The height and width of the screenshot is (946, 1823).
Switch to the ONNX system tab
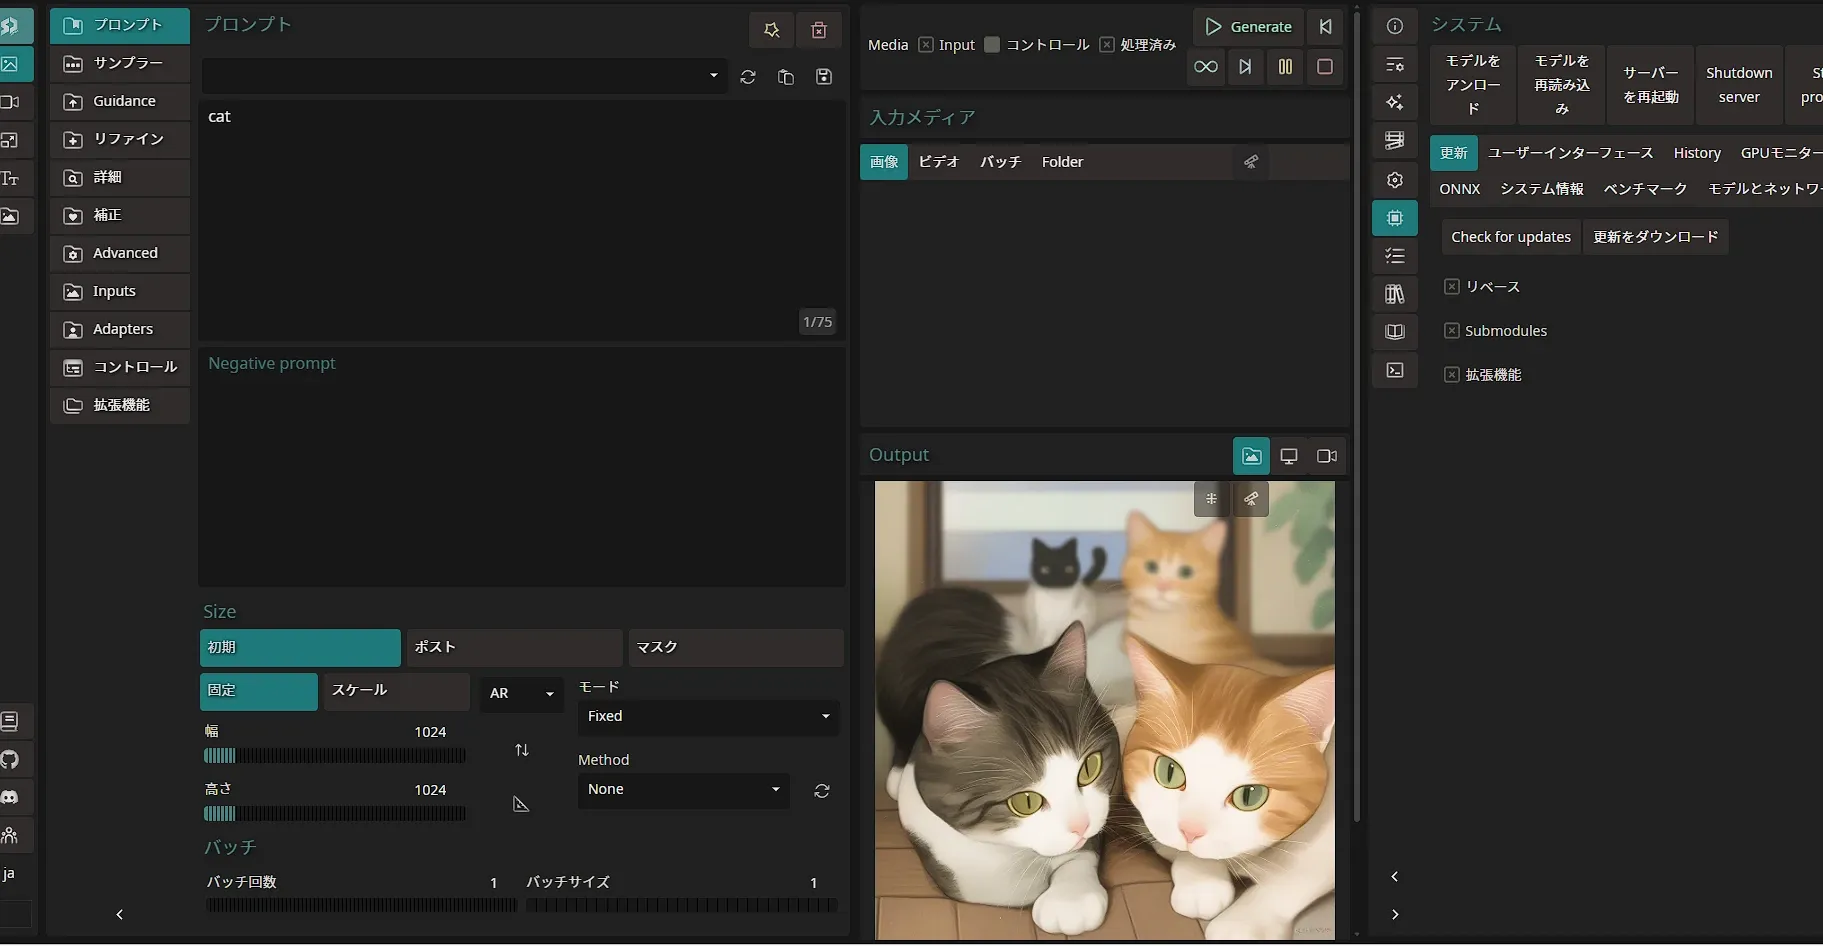click(x=1459, y=189)
